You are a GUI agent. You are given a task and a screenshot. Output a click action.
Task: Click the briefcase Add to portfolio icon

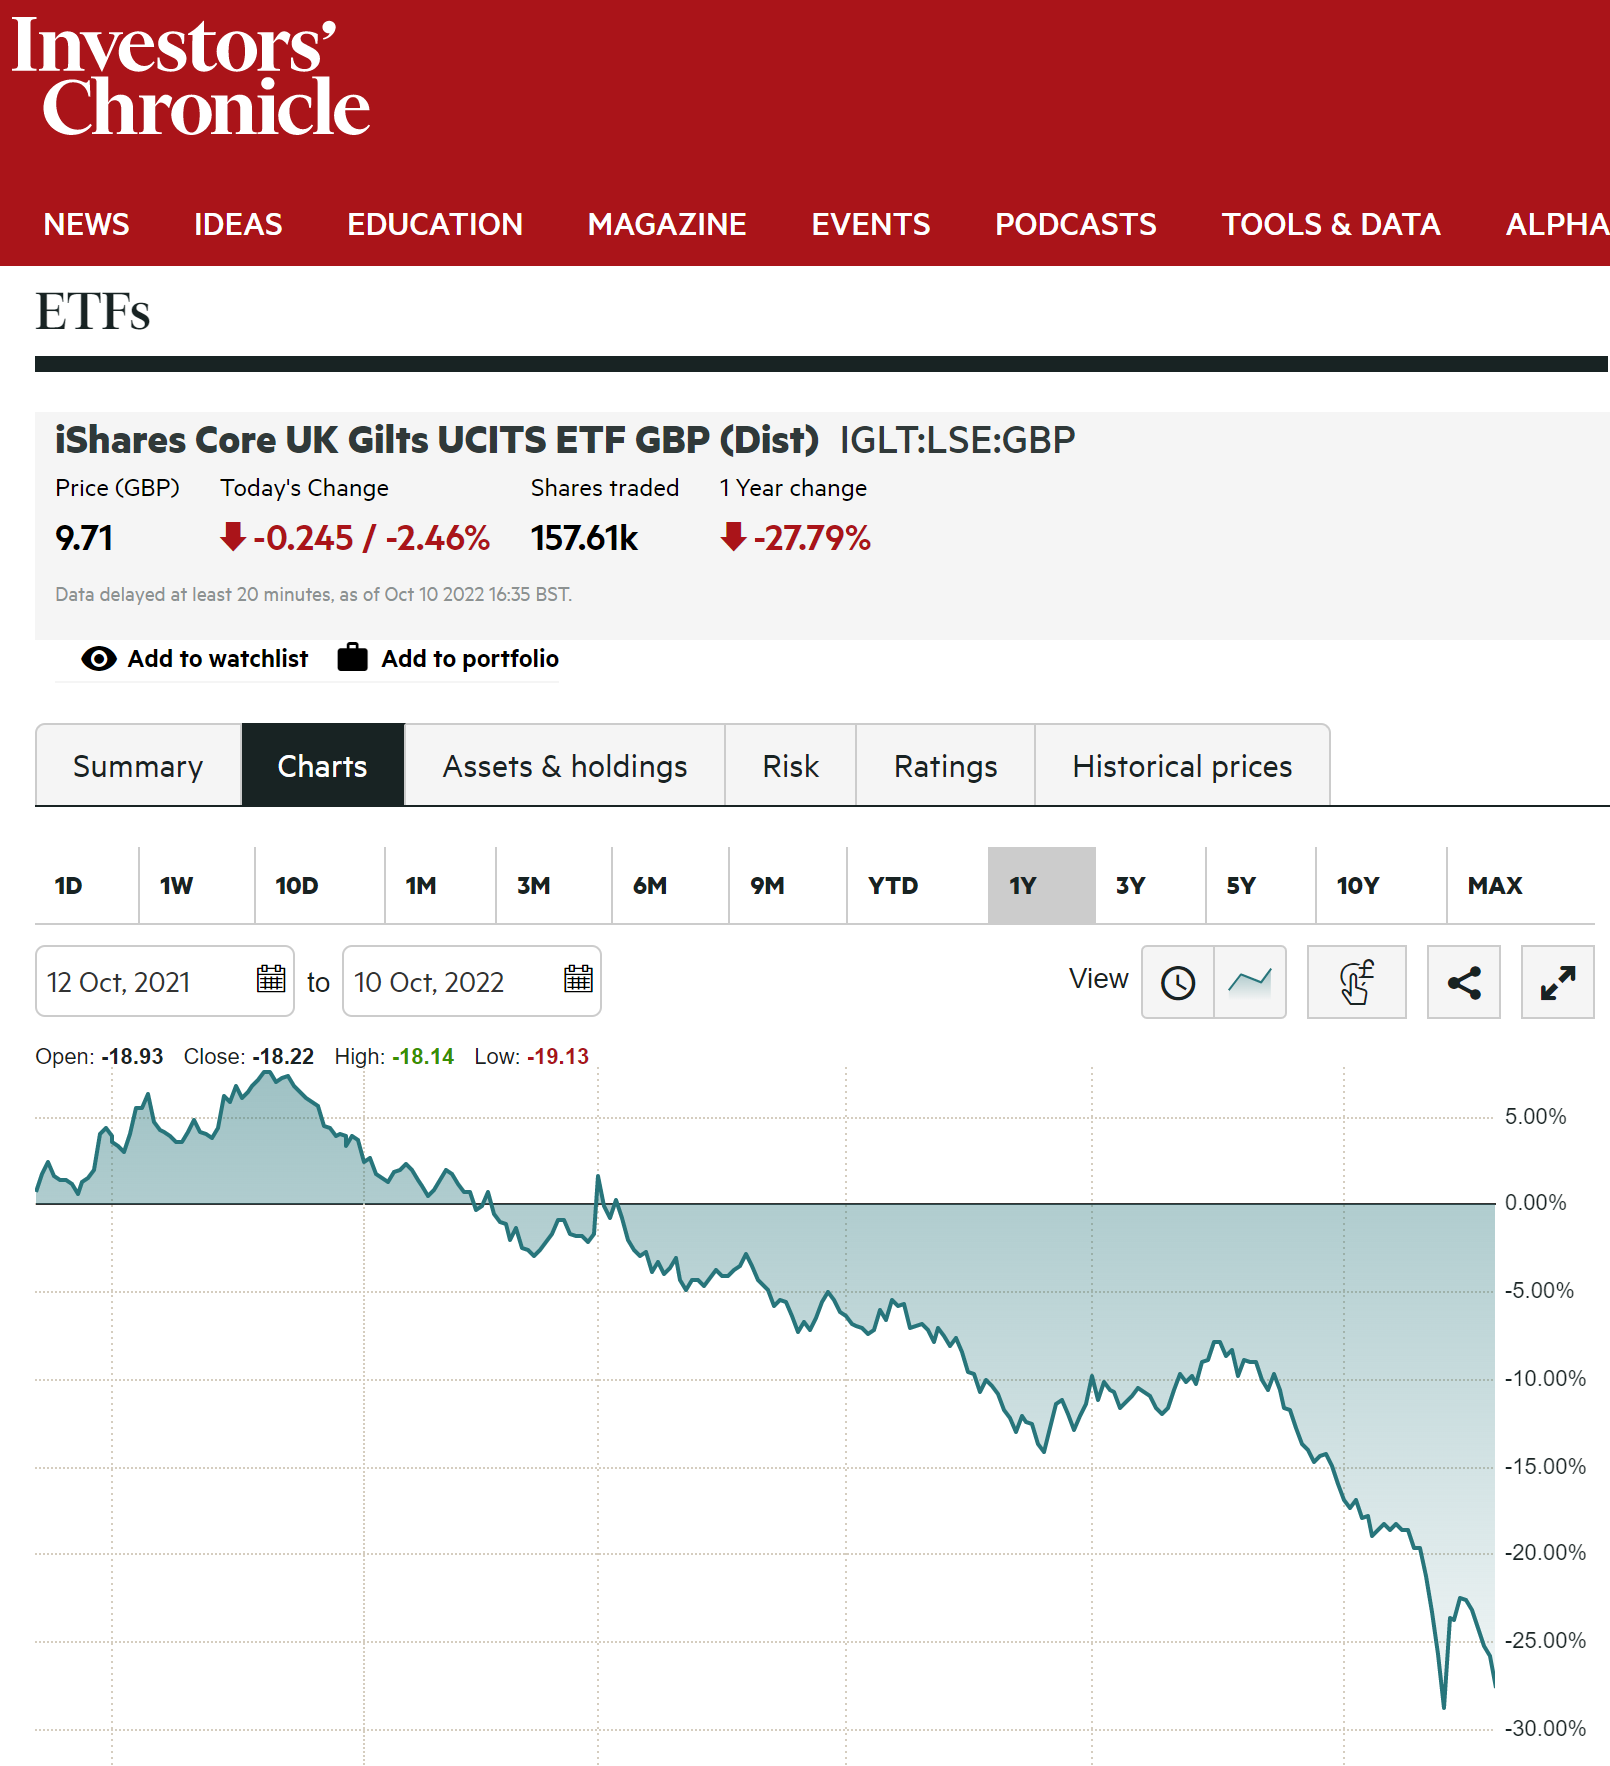[x=352, y=658]
